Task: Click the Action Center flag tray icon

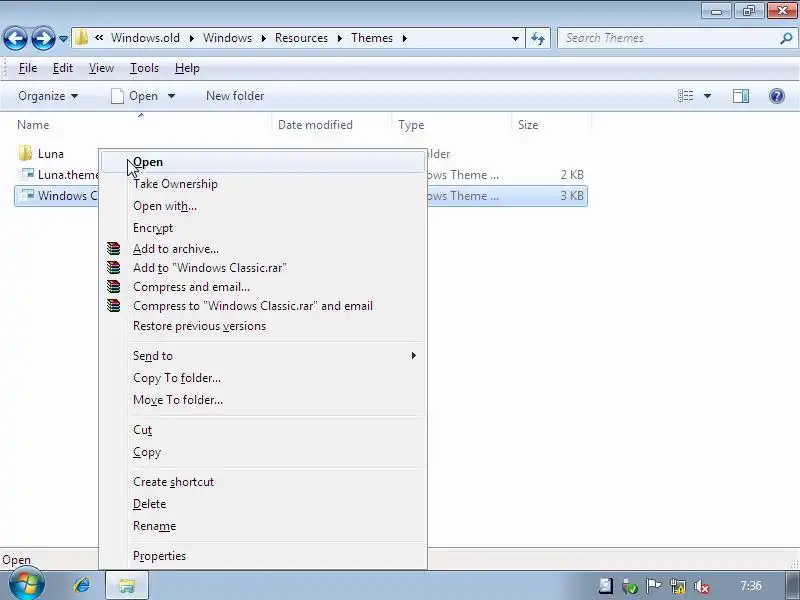Action: [654, 586]
